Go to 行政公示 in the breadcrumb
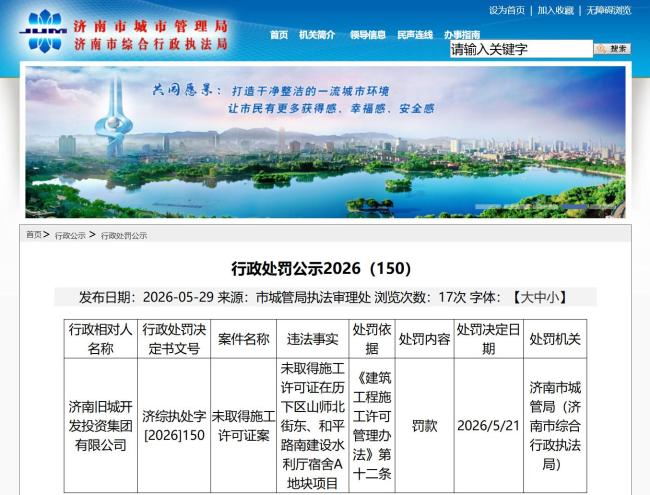Image resolution: width=650 pixels, height=495 pixels. 70,235
